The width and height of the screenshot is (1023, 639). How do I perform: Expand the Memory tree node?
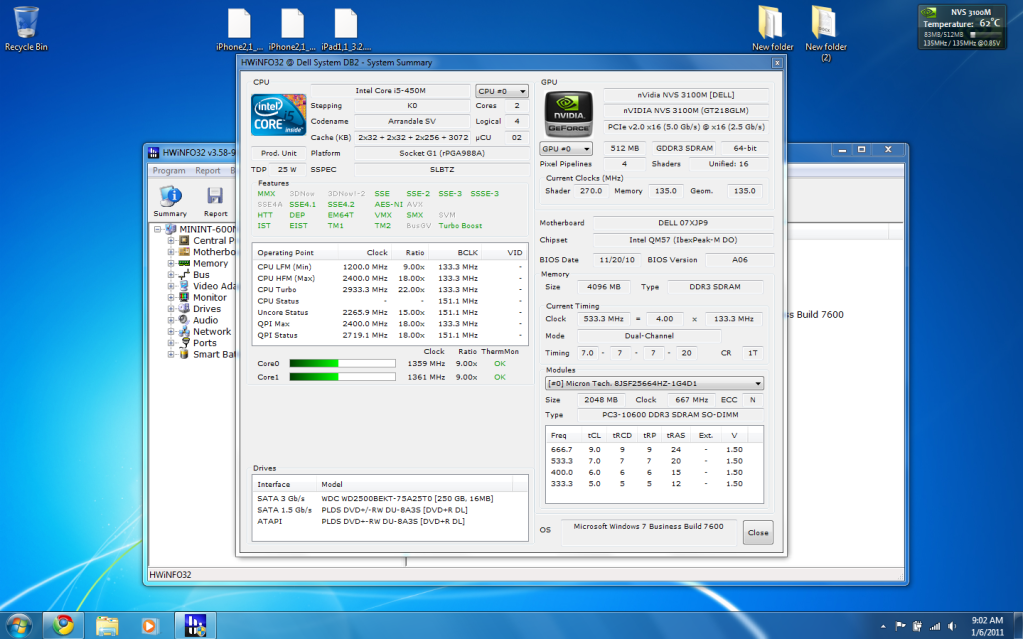(171, 264)
